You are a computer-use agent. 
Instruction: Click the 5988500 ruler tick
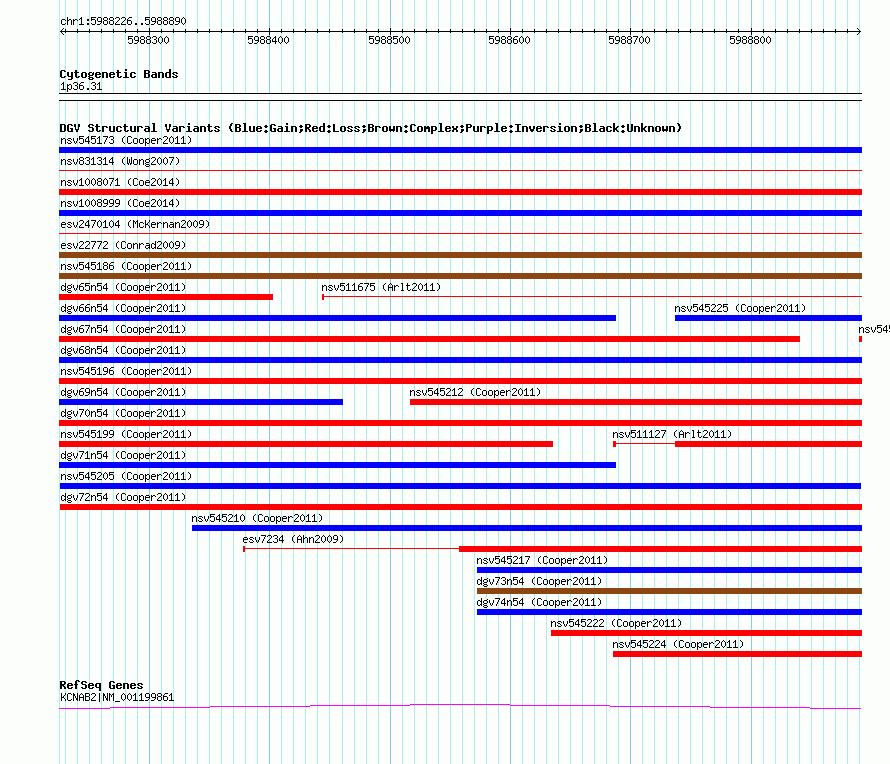pyautogui.click(x=389, y=40)
